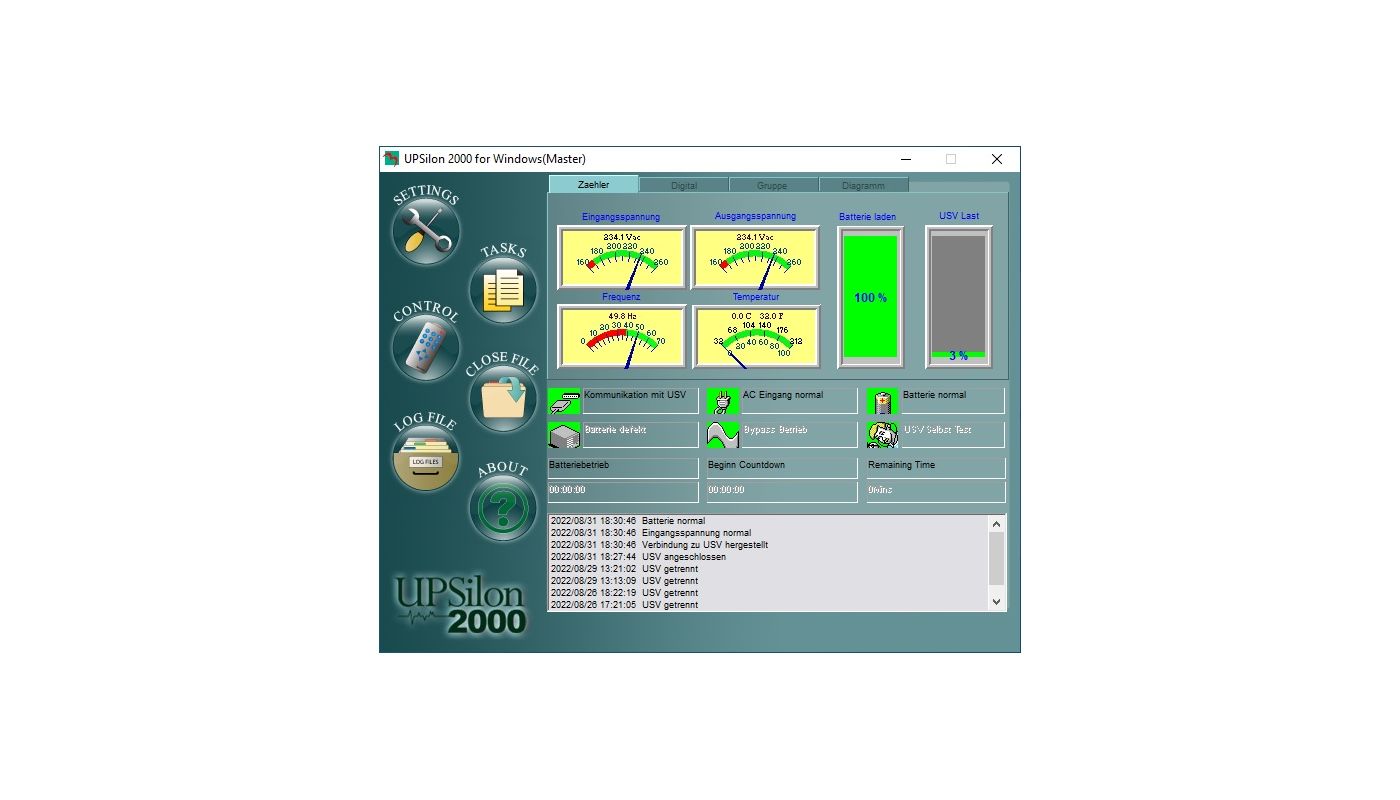Open the Diagramm tab
The width and height of the screenshot is (1400, 800).
tap(863, 186)
